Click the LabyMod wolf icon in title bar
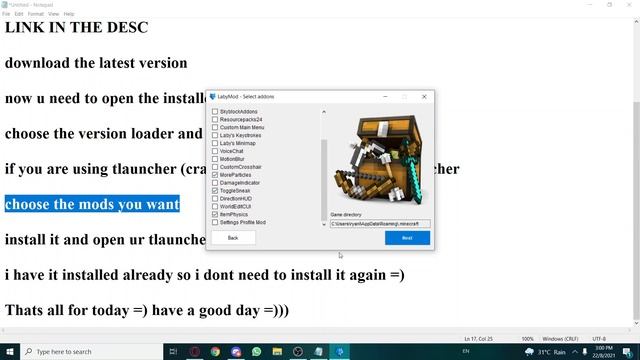This screenshot has width=640, height=360. pyautogui.click(x=212, y=97)
